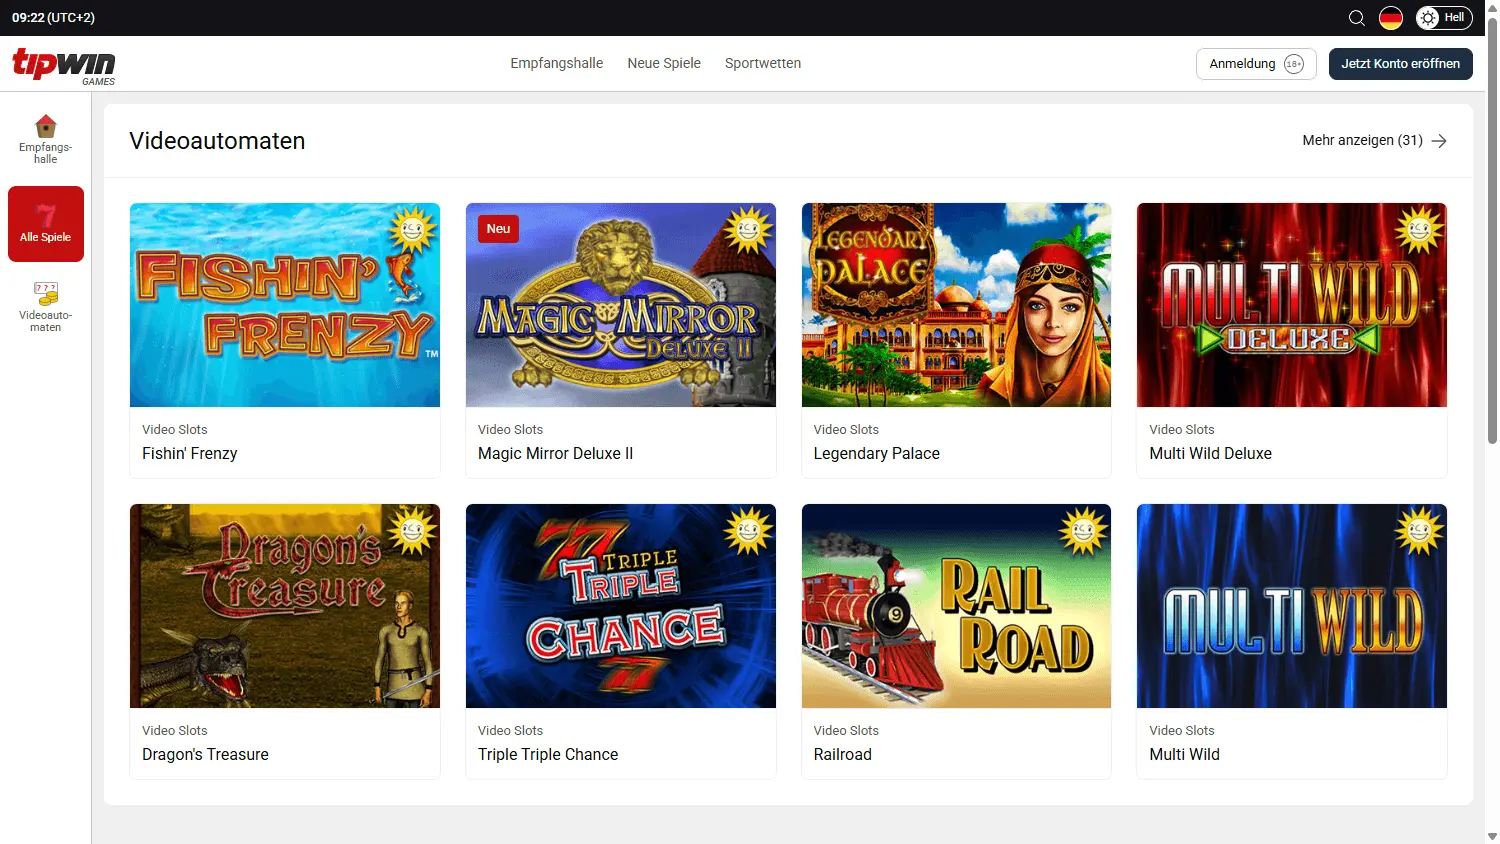
Task: Click Jetzt Konto eröffnen button
Action: (x=1401, y=64)
